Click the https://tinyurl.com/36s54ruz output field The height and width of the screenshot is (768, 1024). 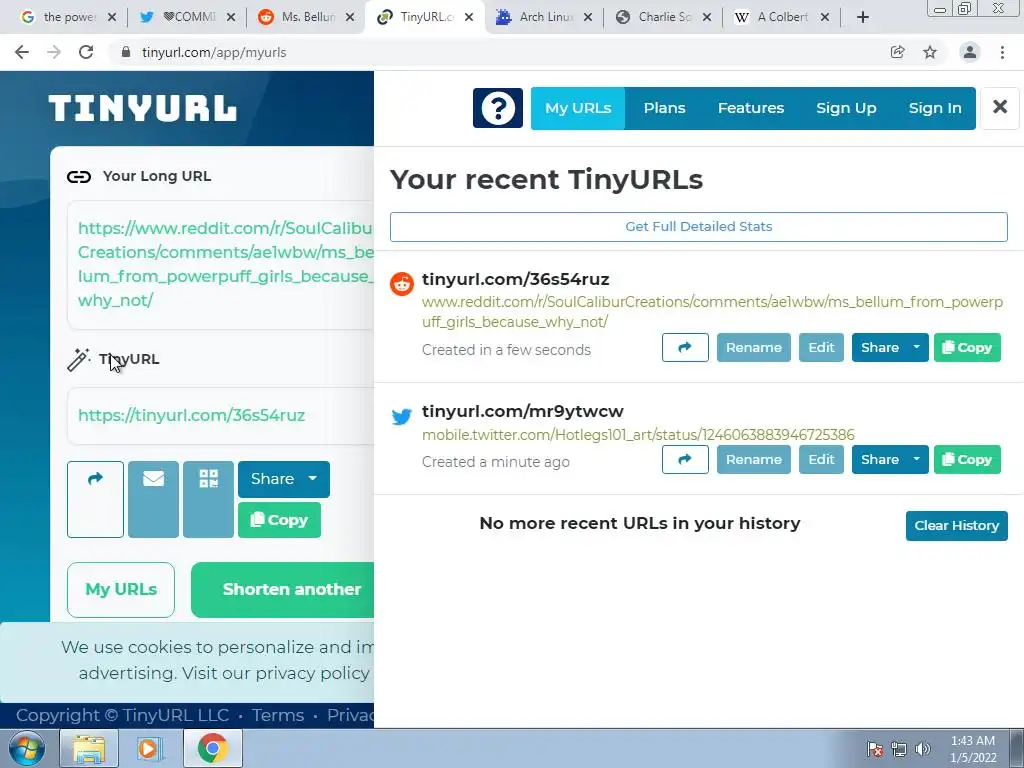221,415
